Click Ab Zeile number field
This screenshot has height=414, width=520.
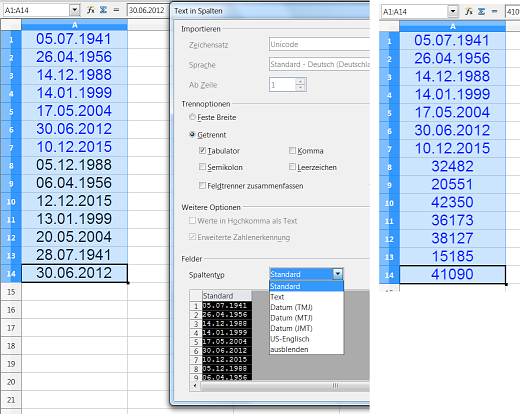coord(283,85)
